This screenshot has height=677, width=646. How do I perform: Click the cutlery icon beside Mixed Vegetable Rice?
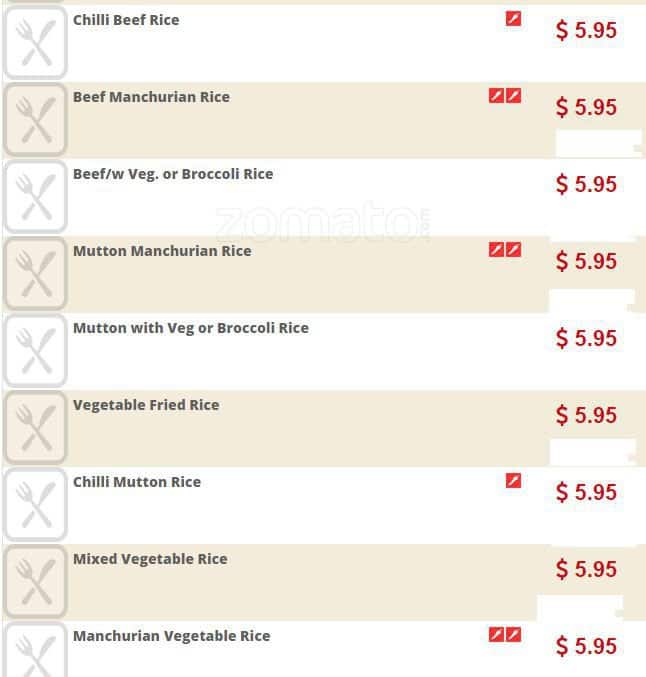click(35, 583)
